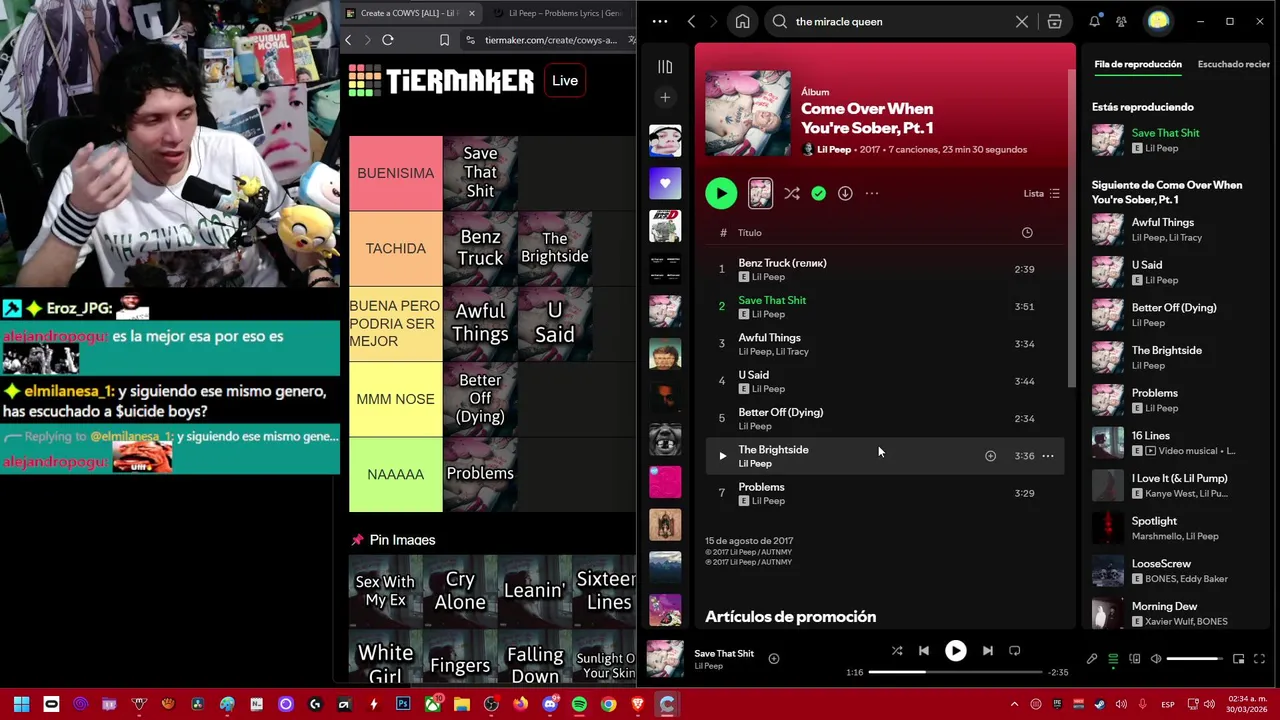The width and height of the screenshot is (1280, 720).
Task: Switch to Escuchado recientemente tab
Action: [1234, 64]
